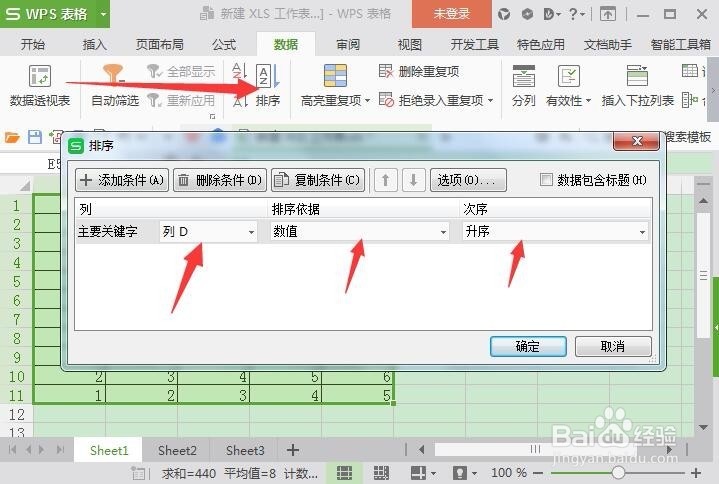
Task: Click the Not Logged In (未登录) button
Action: coord(452,14)
